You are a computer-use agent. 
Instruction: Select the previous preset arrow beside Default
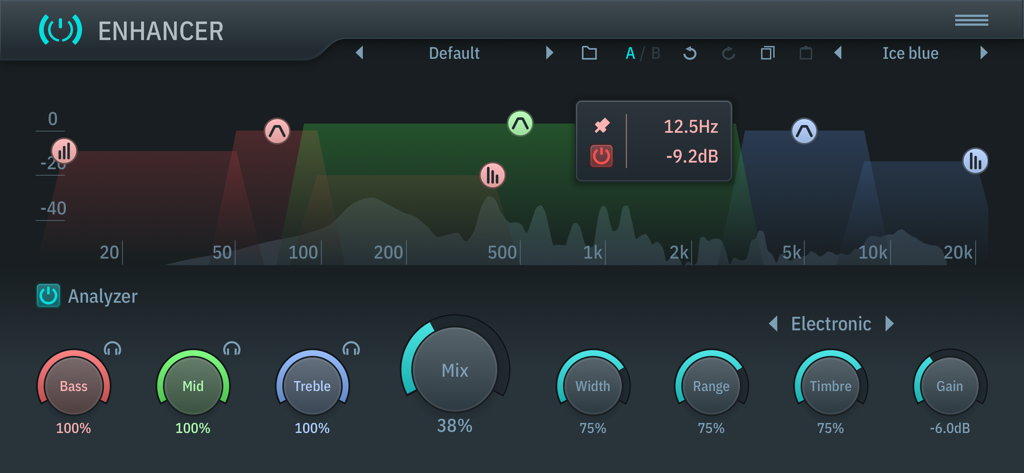tap(359, 53)
